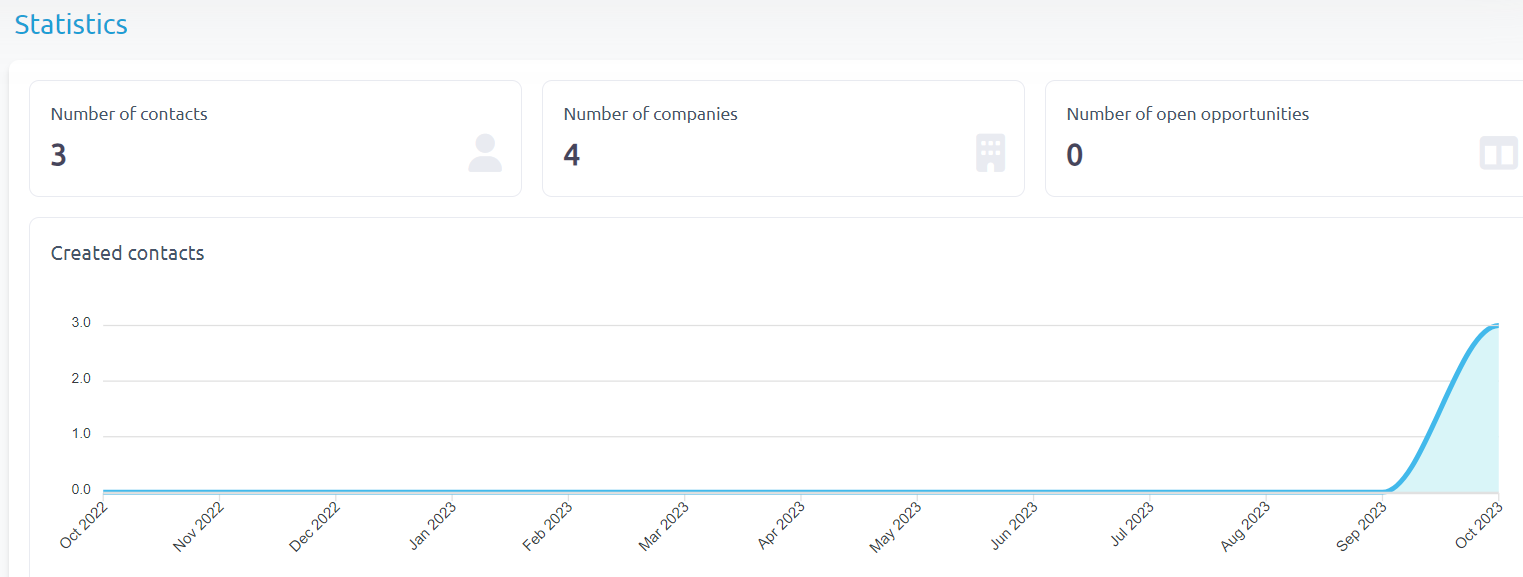Click the Jul 2023 axis label

click(1130, 526)
